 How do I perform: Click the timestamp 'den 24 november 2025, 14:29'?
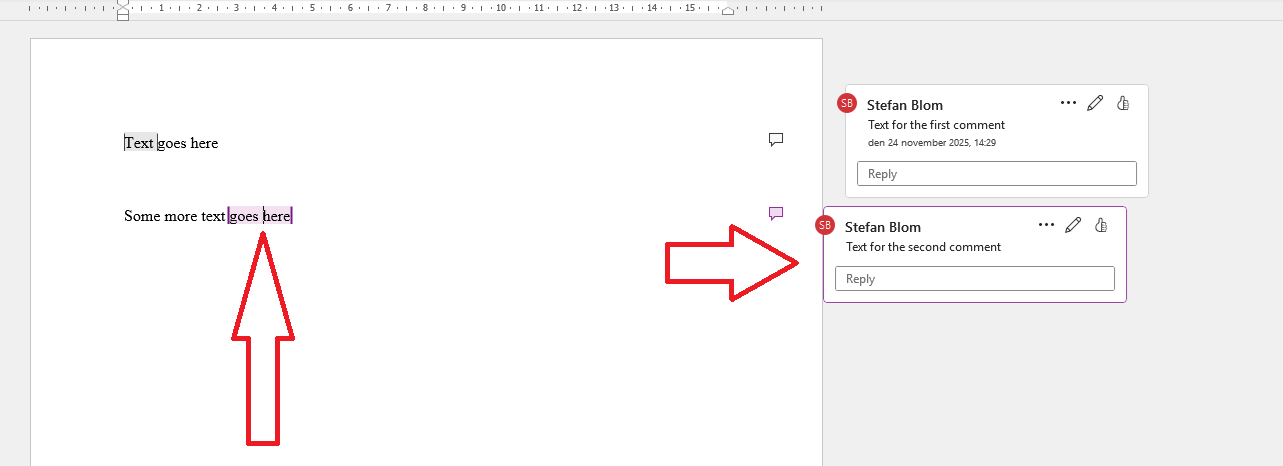pos(931,143)
